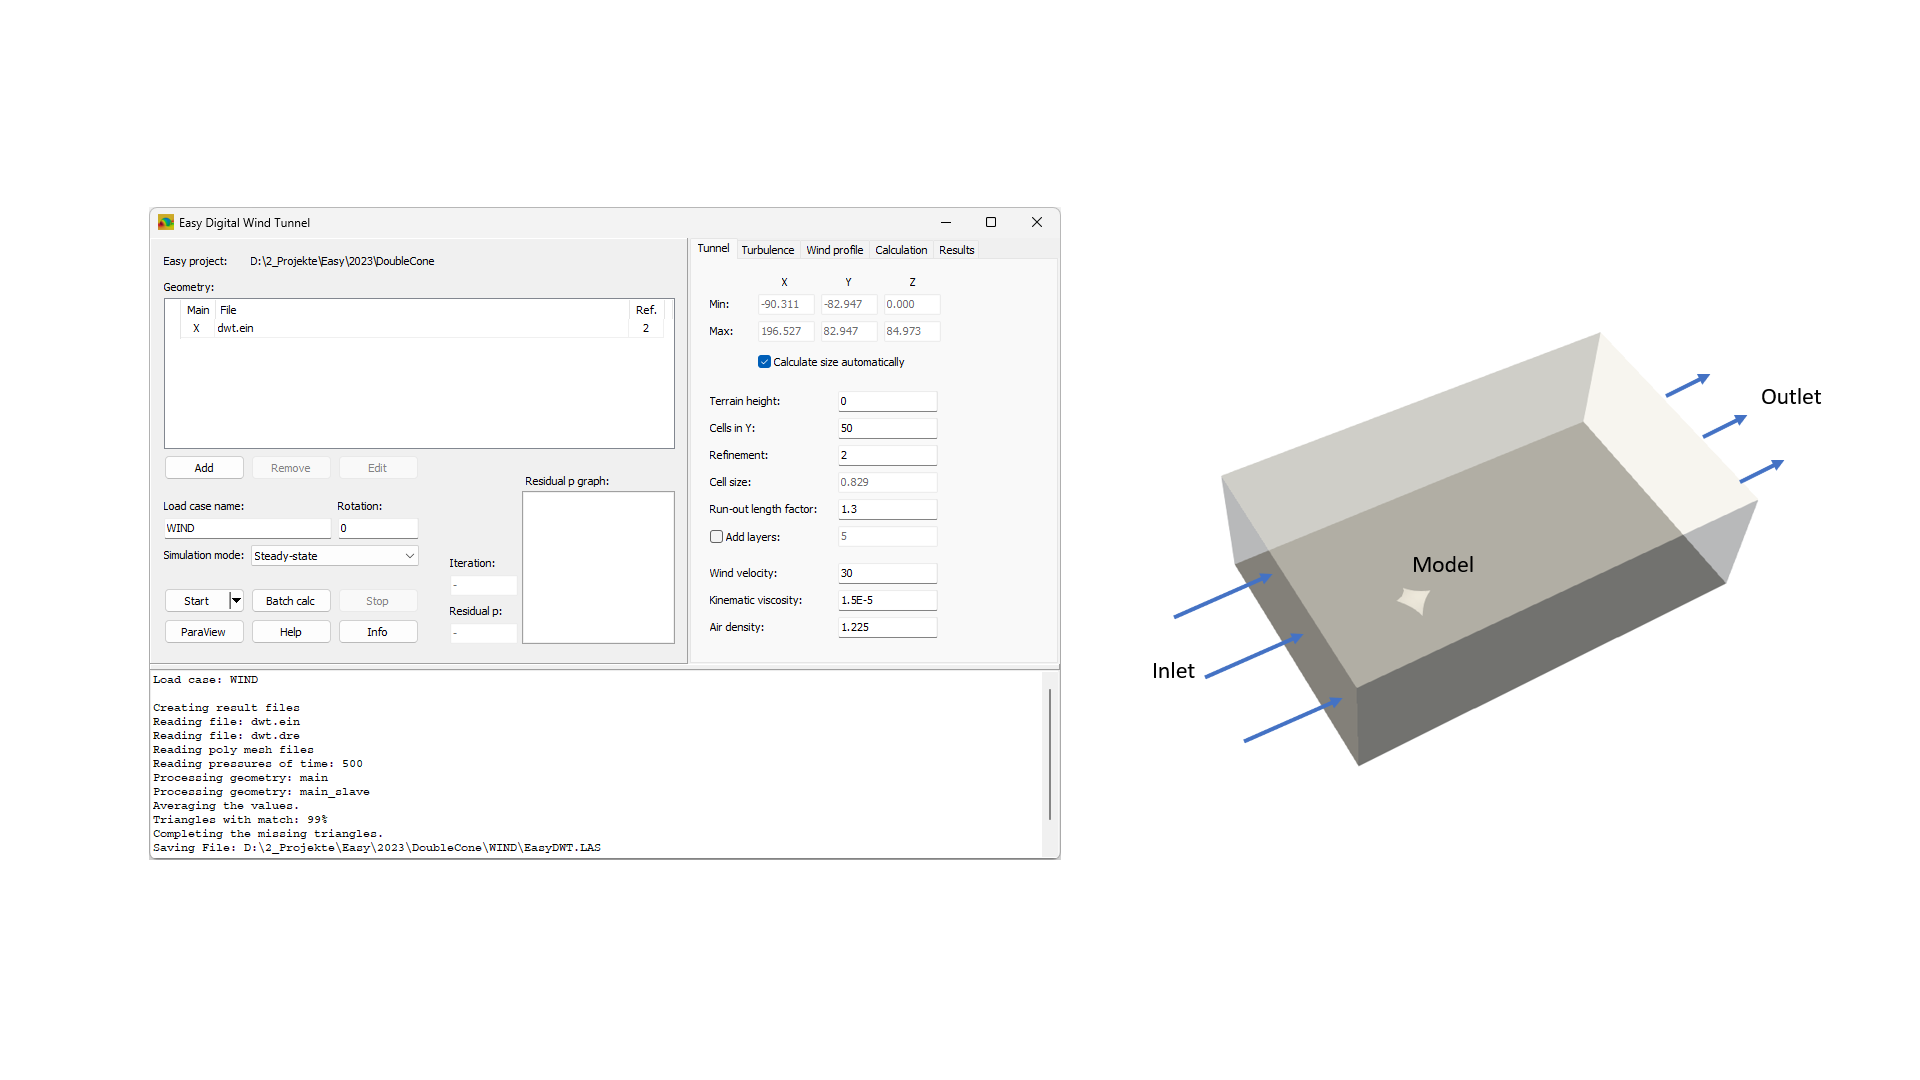
Task: Open the Wind profile tab
Action: tap(834, 250)
